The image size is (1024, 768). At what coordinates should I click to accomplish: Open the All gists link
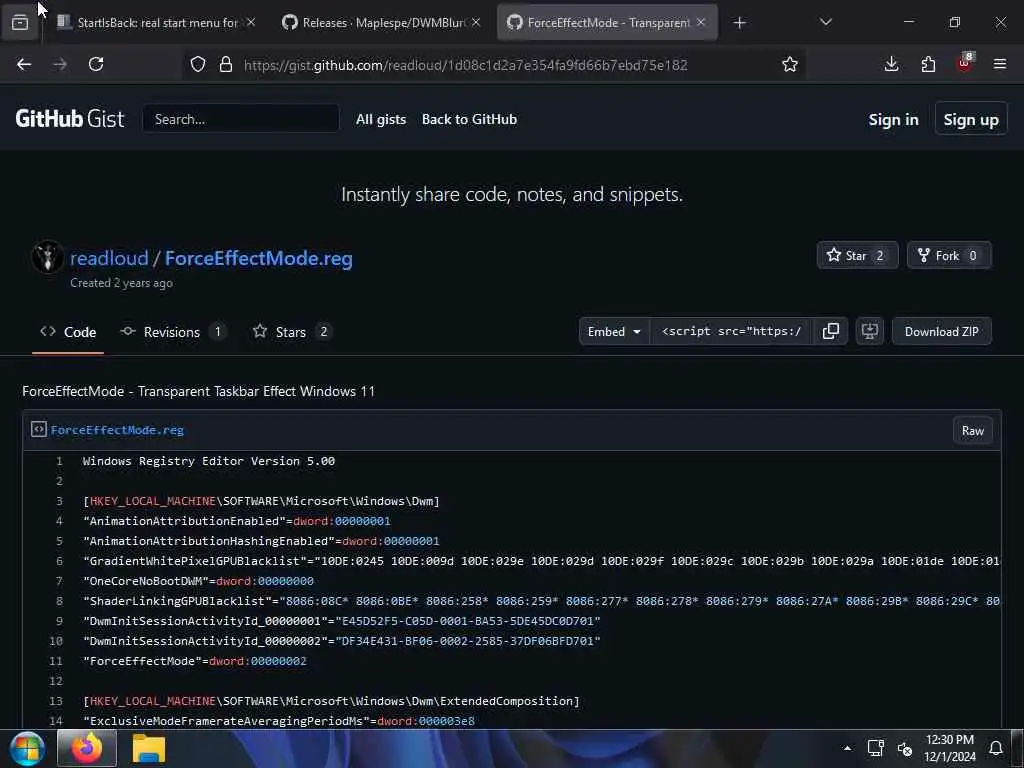click(381, 120)
